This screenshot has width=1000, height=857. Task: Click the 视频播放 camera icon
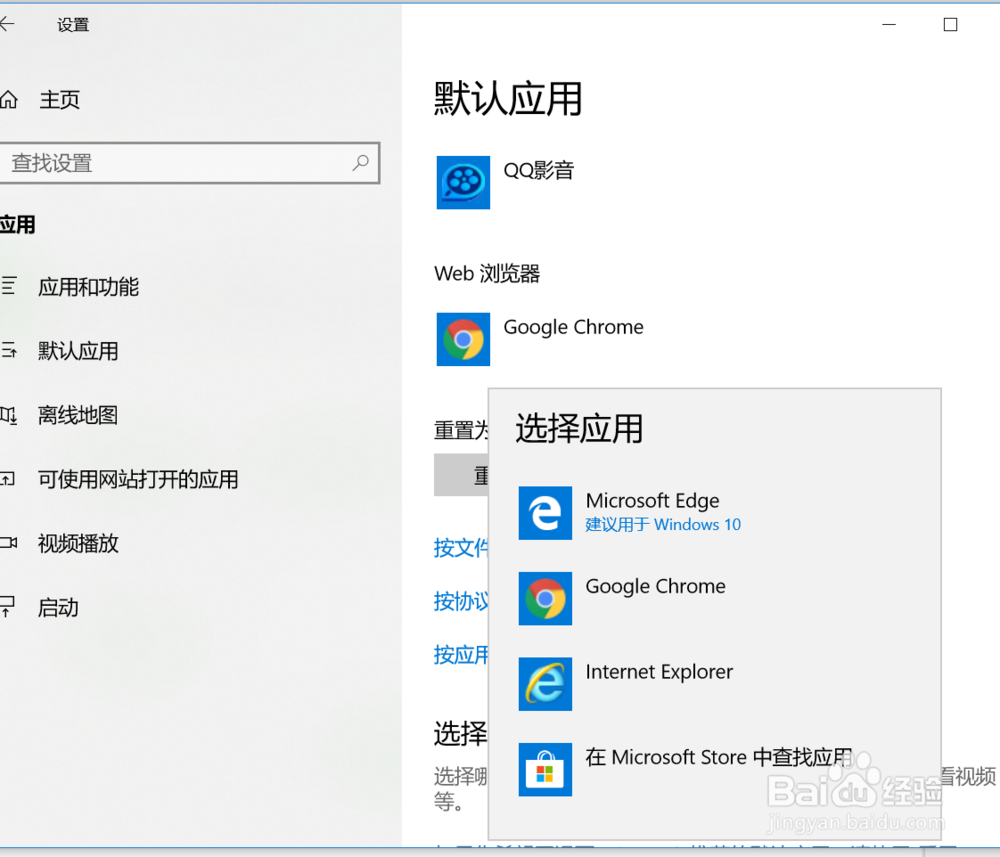(8, 543)
